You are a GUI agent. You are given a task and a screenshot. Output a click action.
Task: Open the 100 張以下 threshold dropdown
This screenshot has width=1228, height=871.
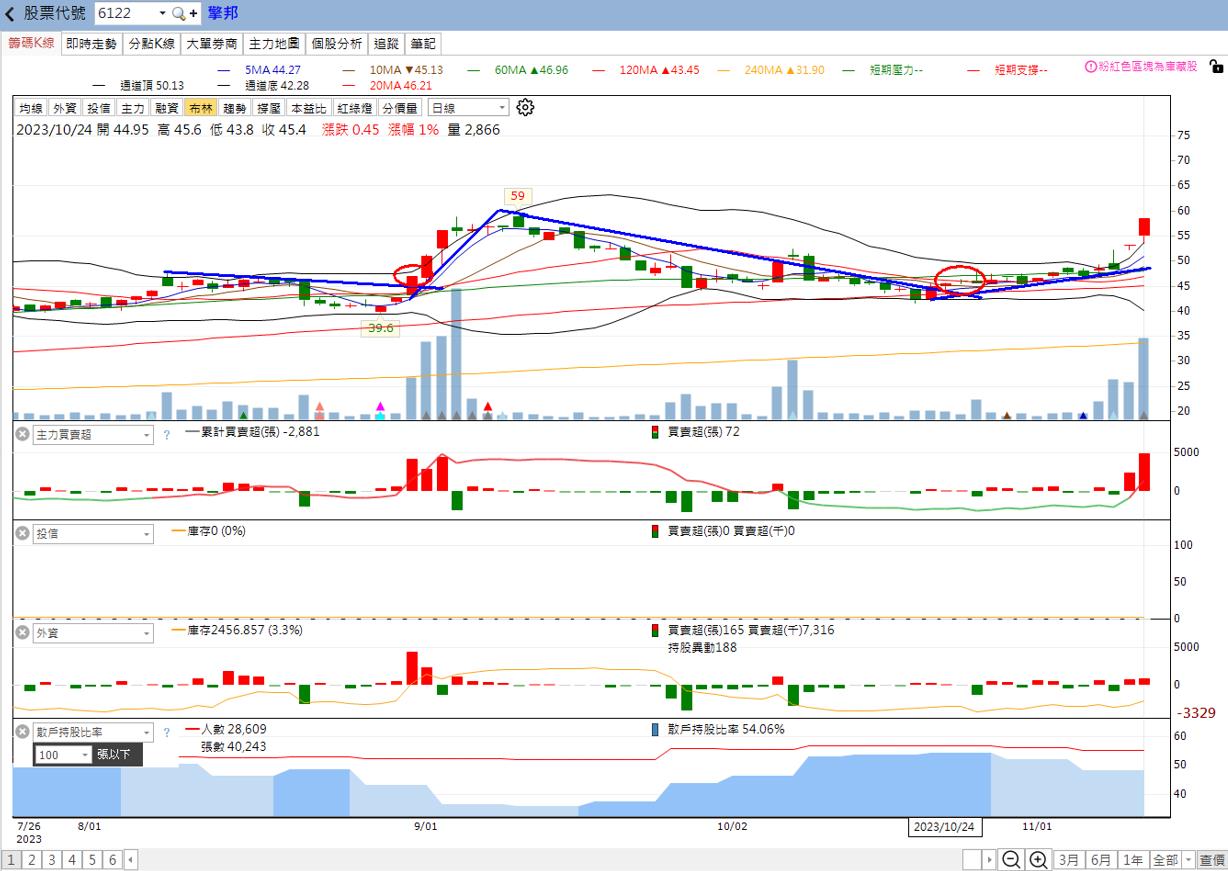coord(84,755)
